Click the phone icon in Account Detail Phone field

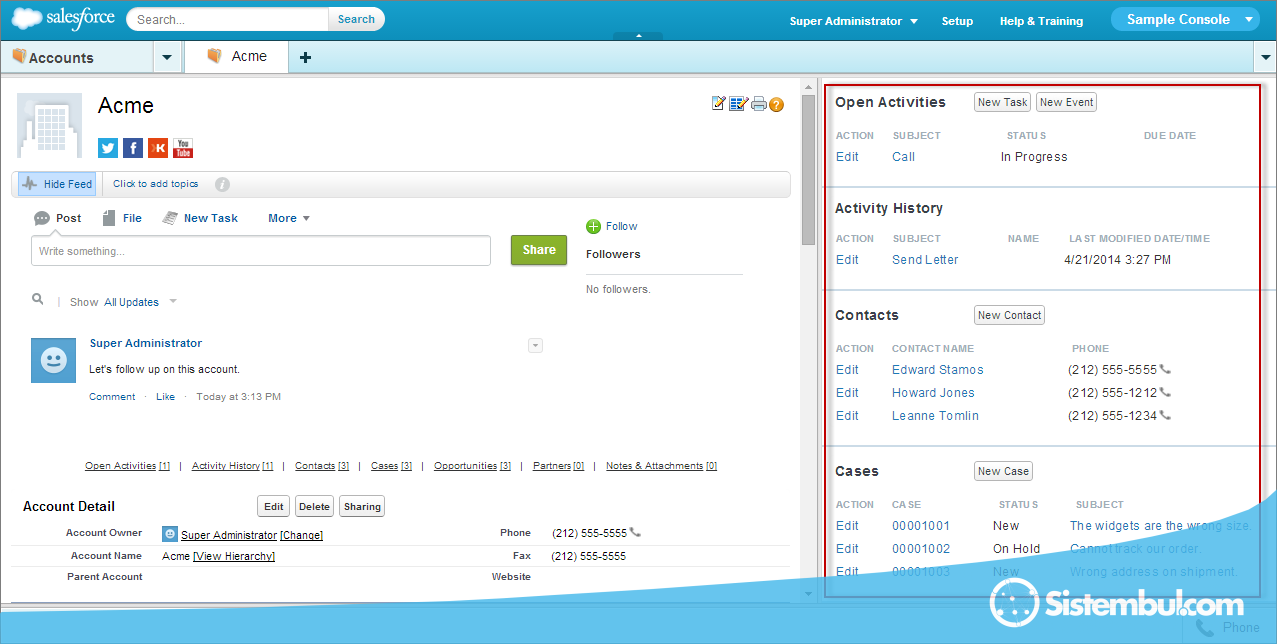(635, 532)
